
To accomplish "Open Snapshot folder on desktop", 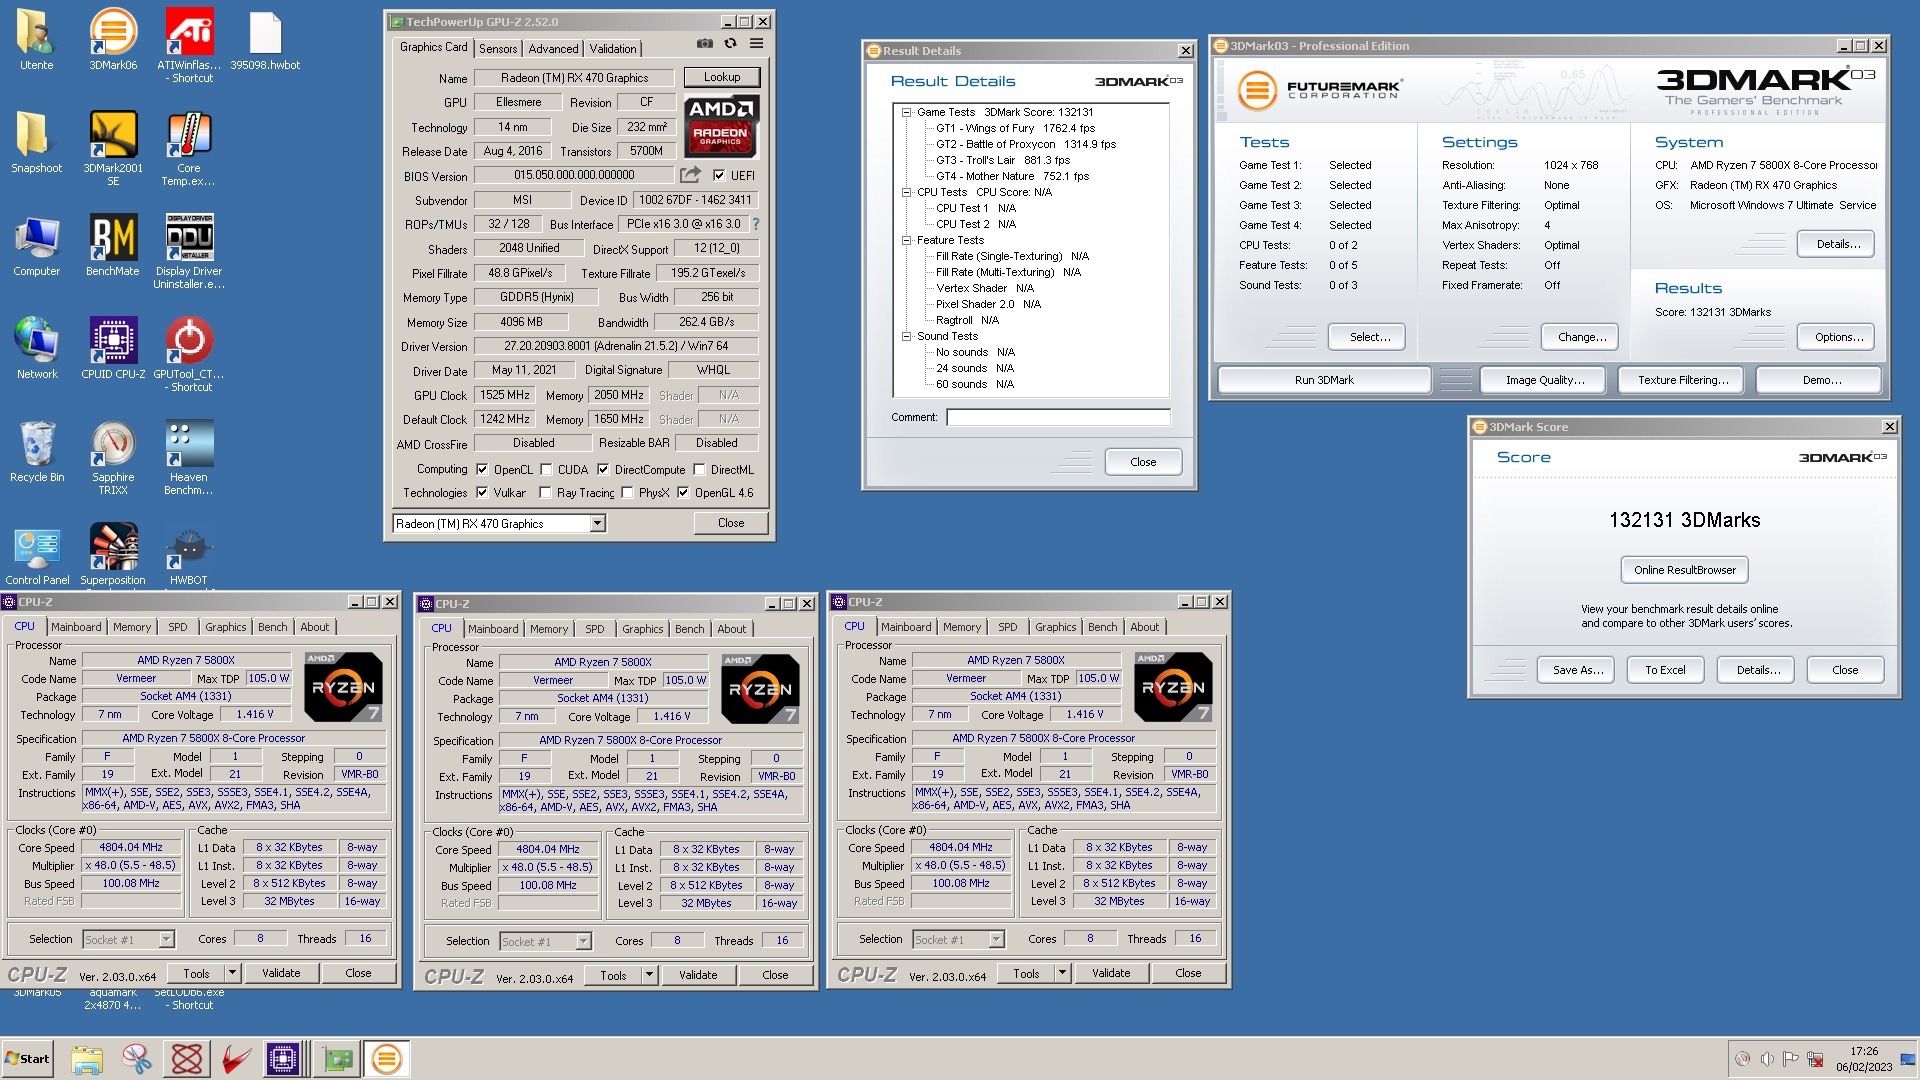I will tap(37, 142).
